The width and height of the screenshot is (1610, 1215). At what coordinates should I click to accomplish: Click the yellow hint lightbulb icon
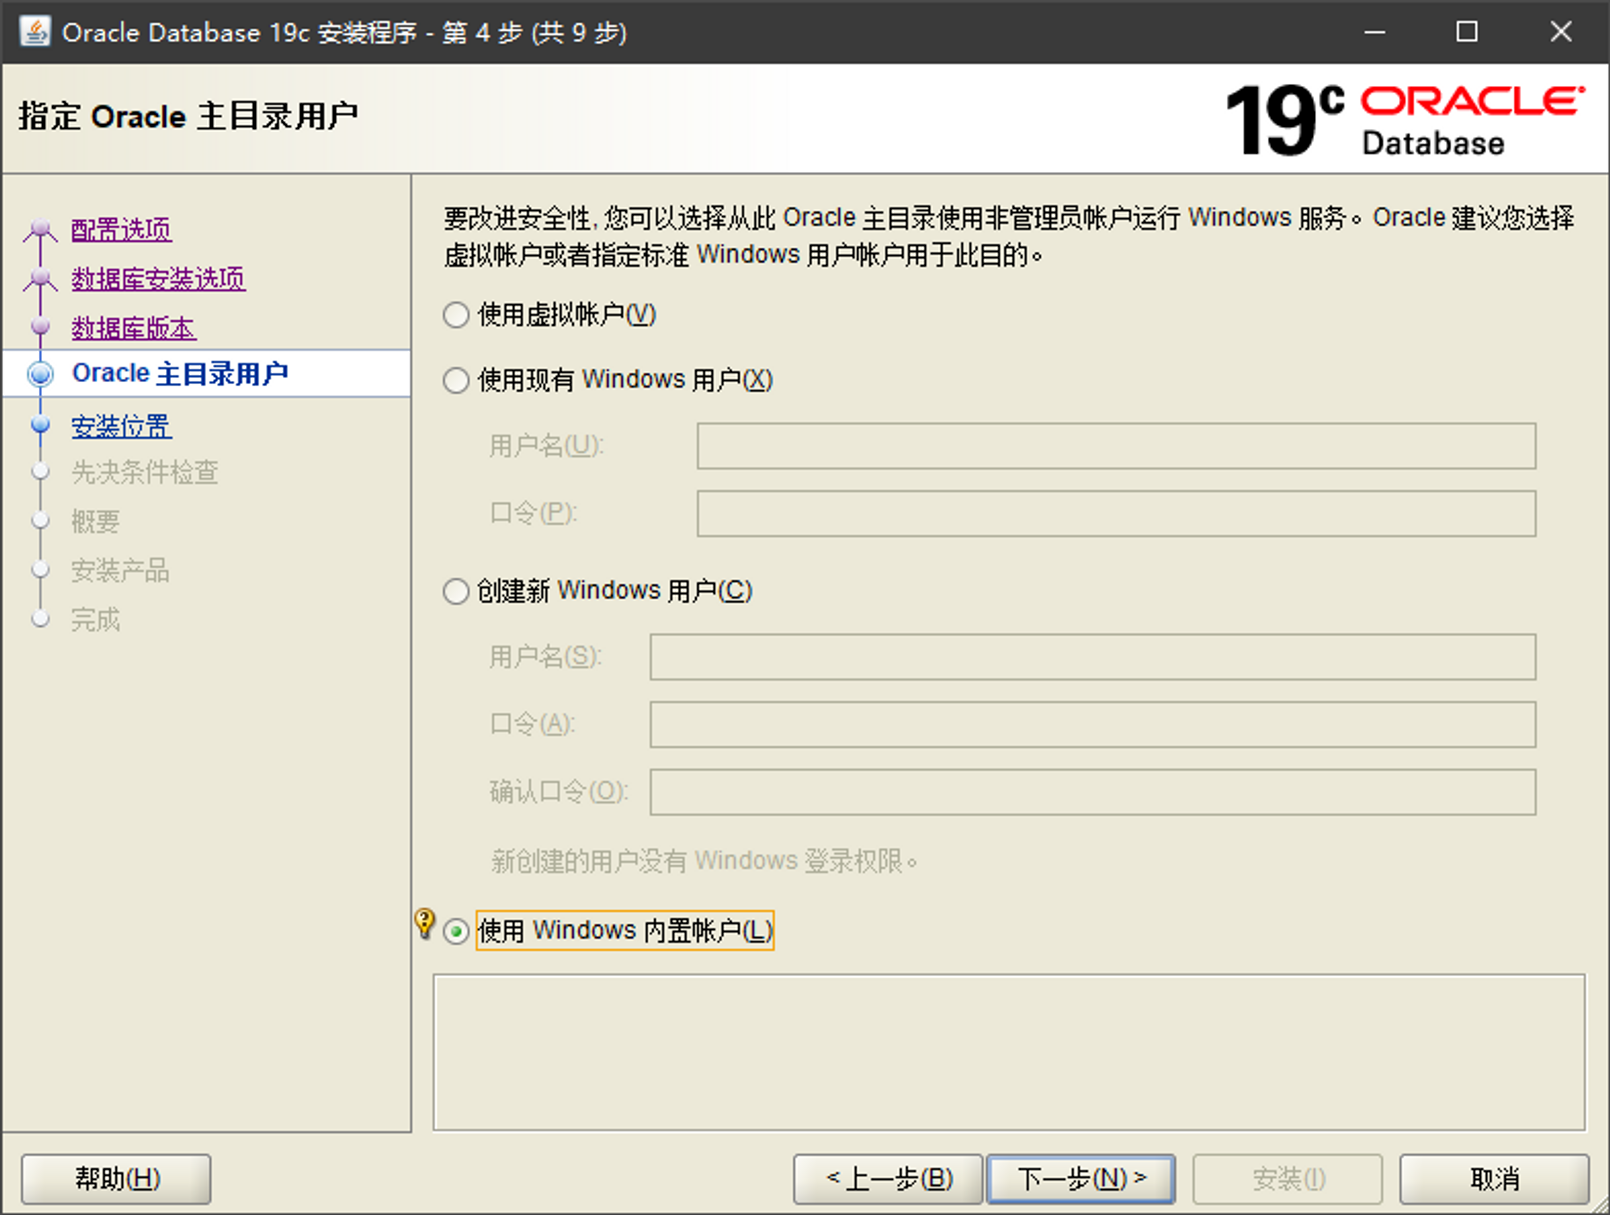[425, 923]
